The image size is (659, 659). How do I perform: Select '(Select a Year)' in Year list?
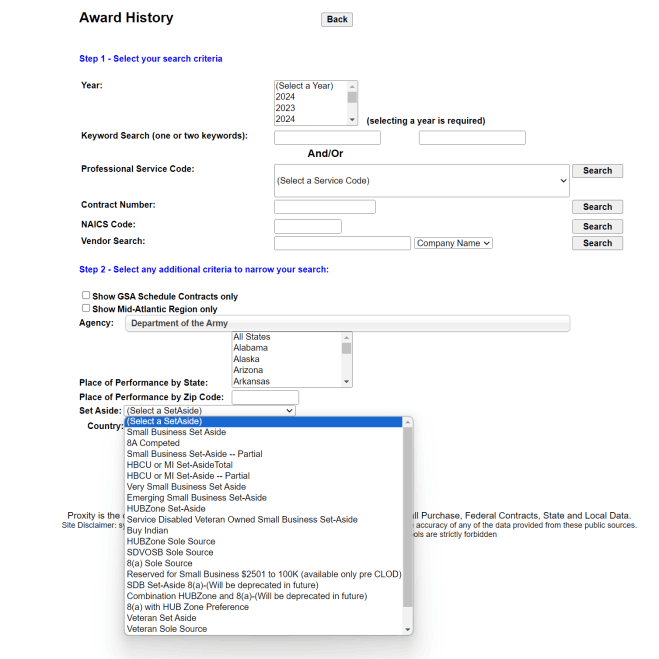(x=311, y=86)
